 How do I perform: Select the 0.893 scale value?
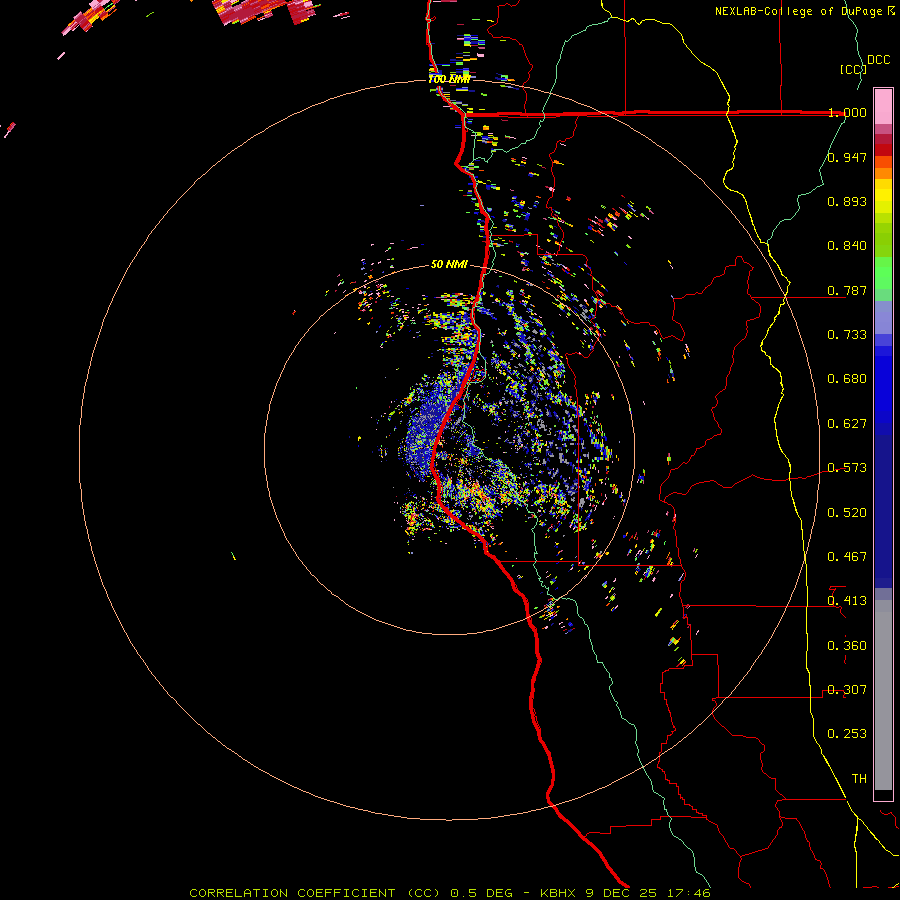coord(847,201)
